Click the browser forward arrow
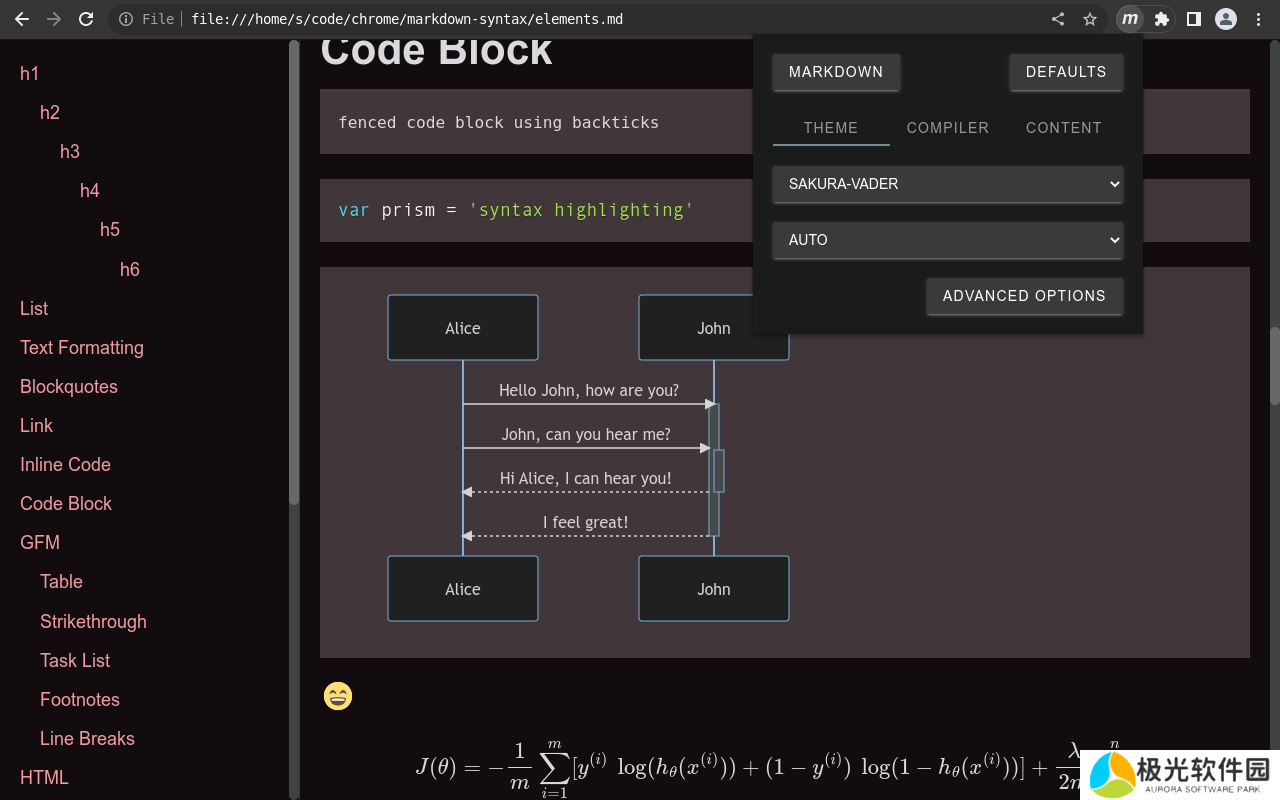The image size is (1280, 800). click(54, 19)
